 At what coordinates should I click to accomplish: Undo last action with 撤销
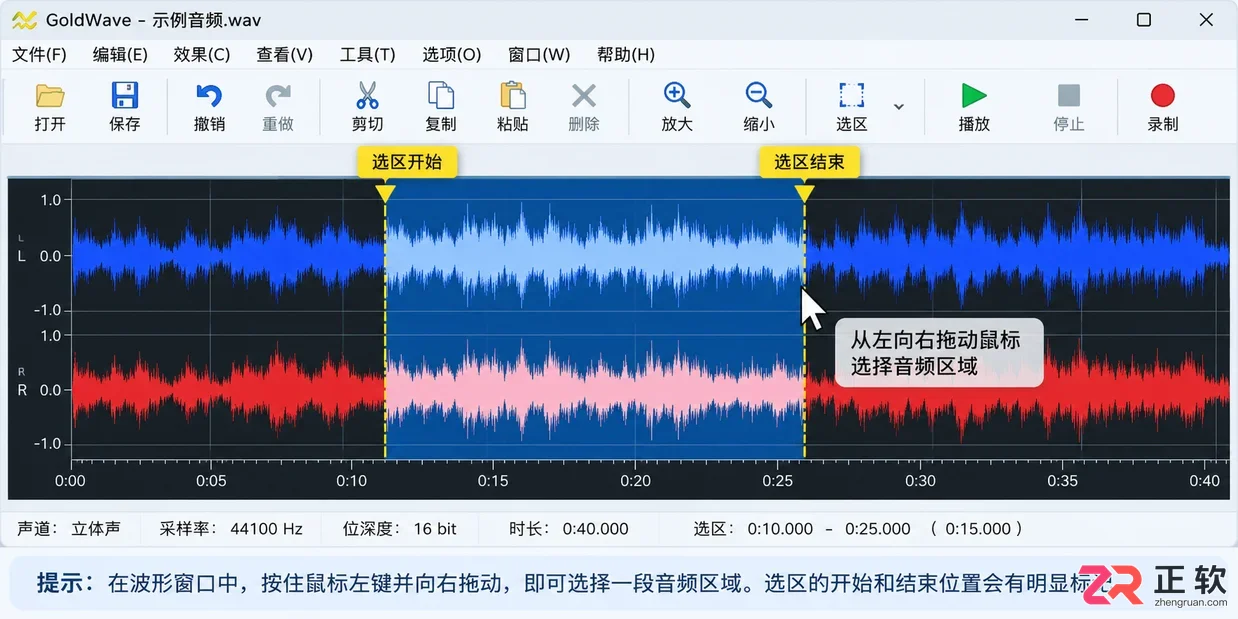(x=209, y=97)
